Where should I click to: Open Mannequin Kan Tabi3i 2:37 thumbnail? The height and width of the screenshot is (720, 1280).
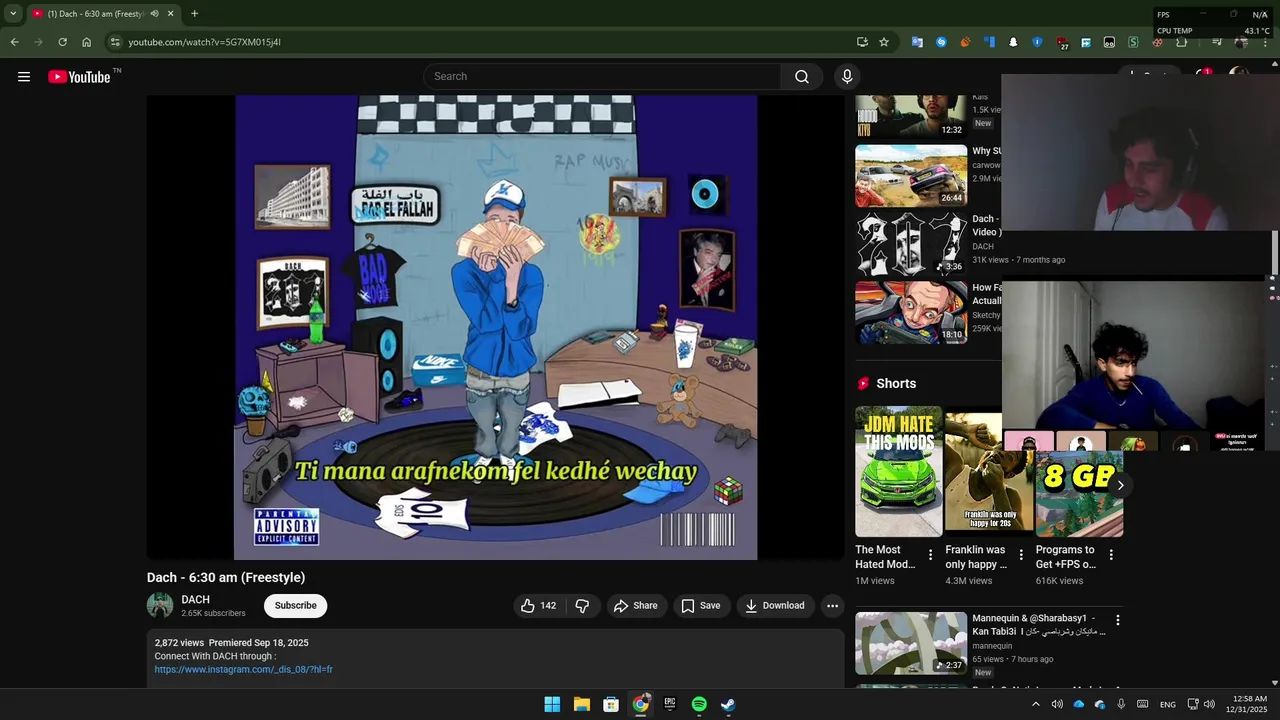click(x=911, y=643)
